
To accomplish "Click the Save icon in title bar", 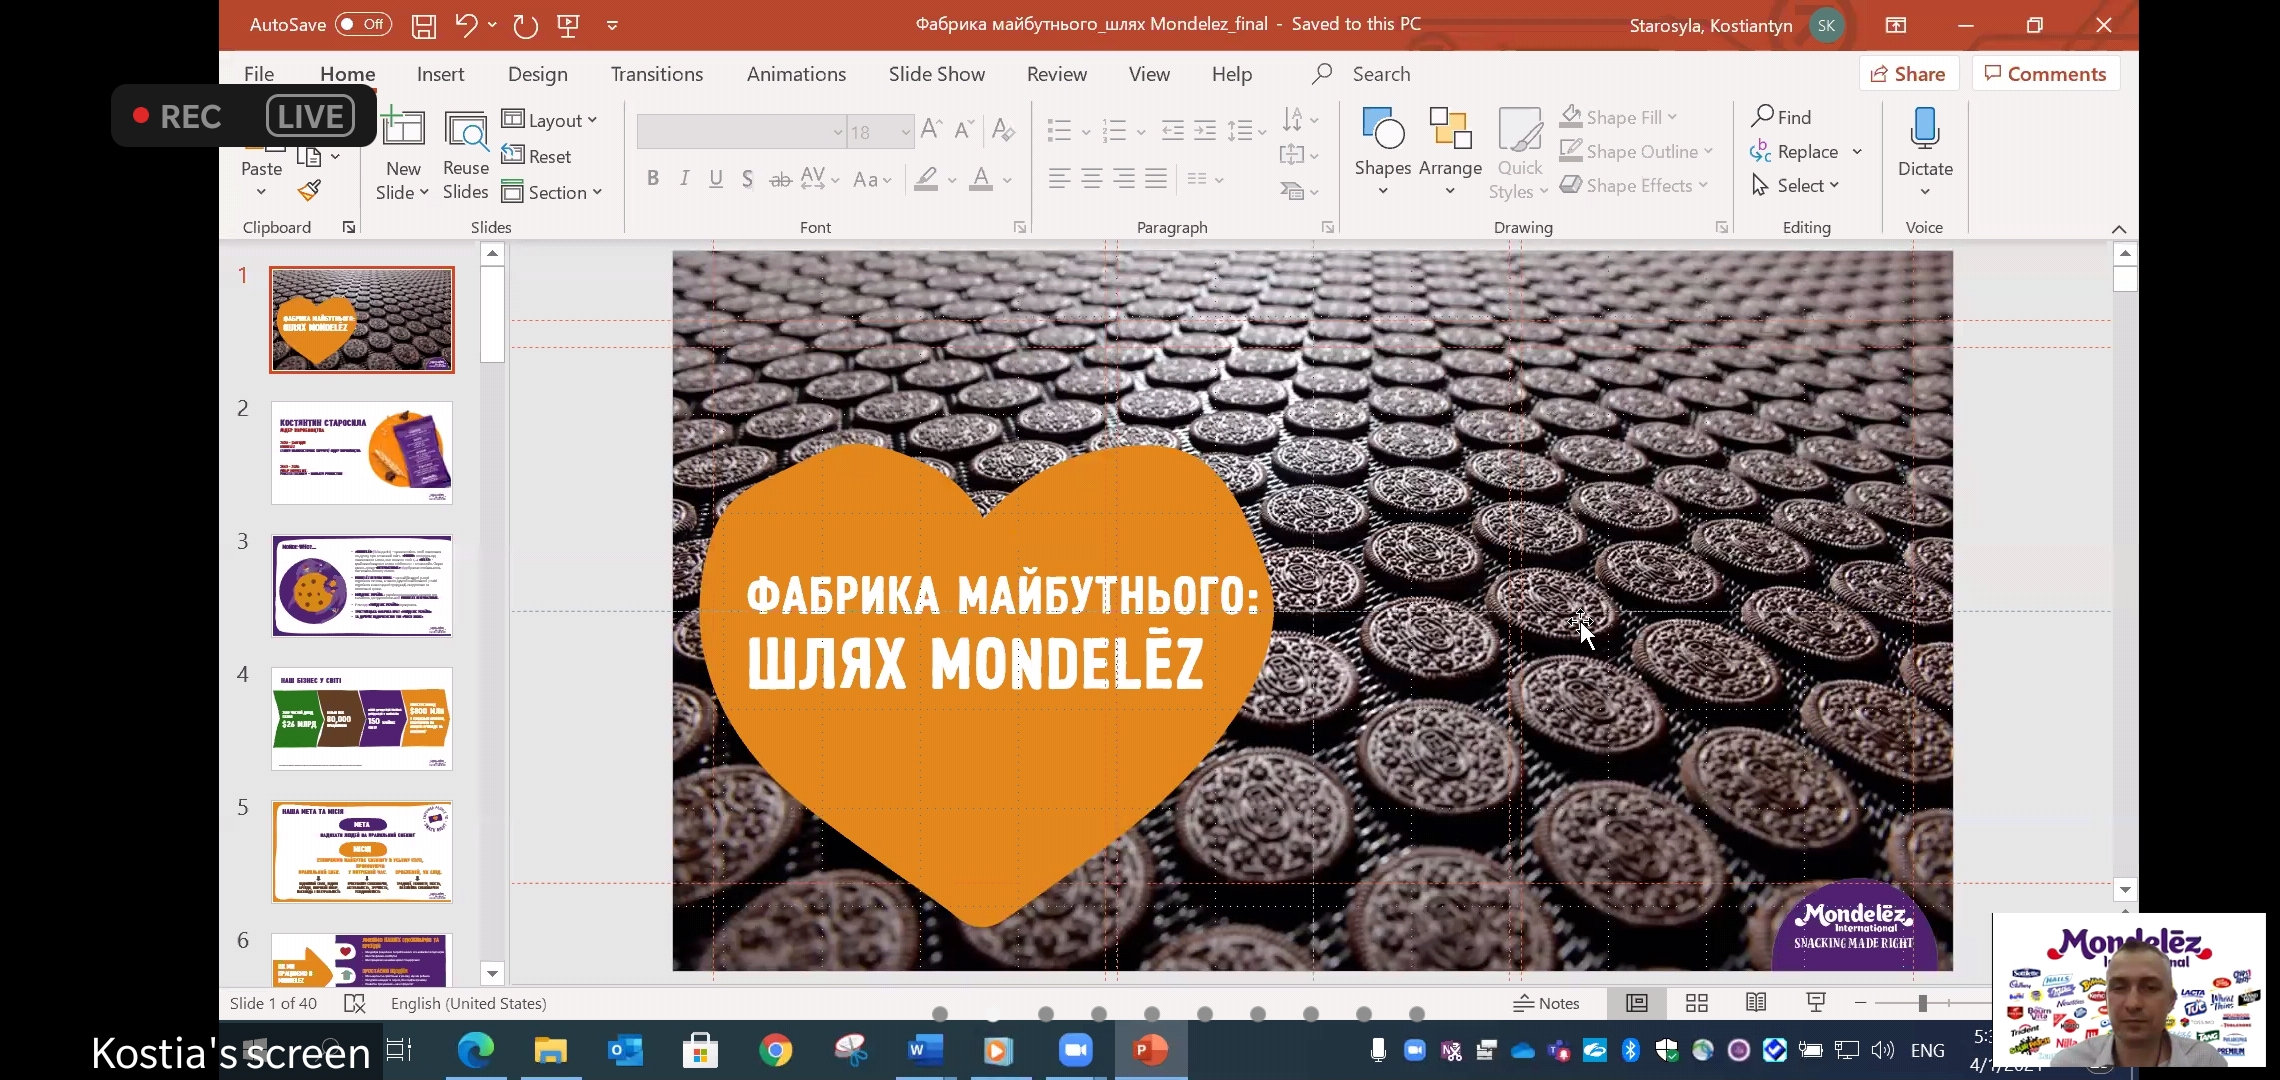I will click(424, 25).
